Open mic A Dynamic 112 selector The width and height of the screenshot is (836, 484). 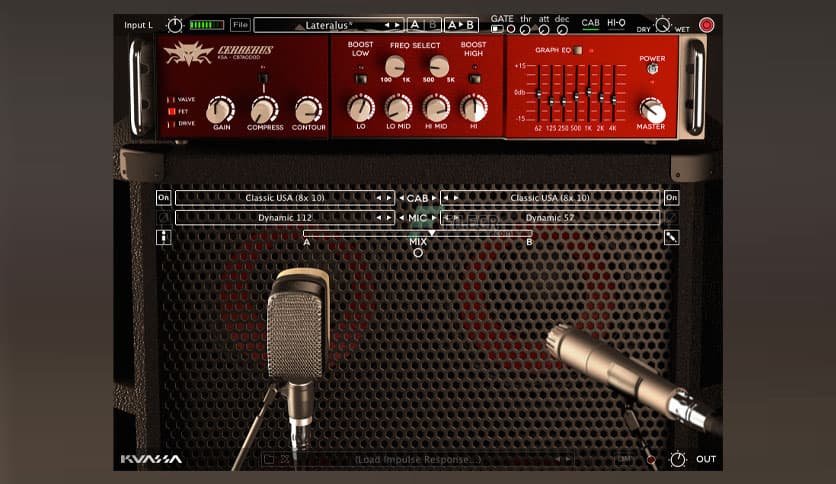coord(285,217)
